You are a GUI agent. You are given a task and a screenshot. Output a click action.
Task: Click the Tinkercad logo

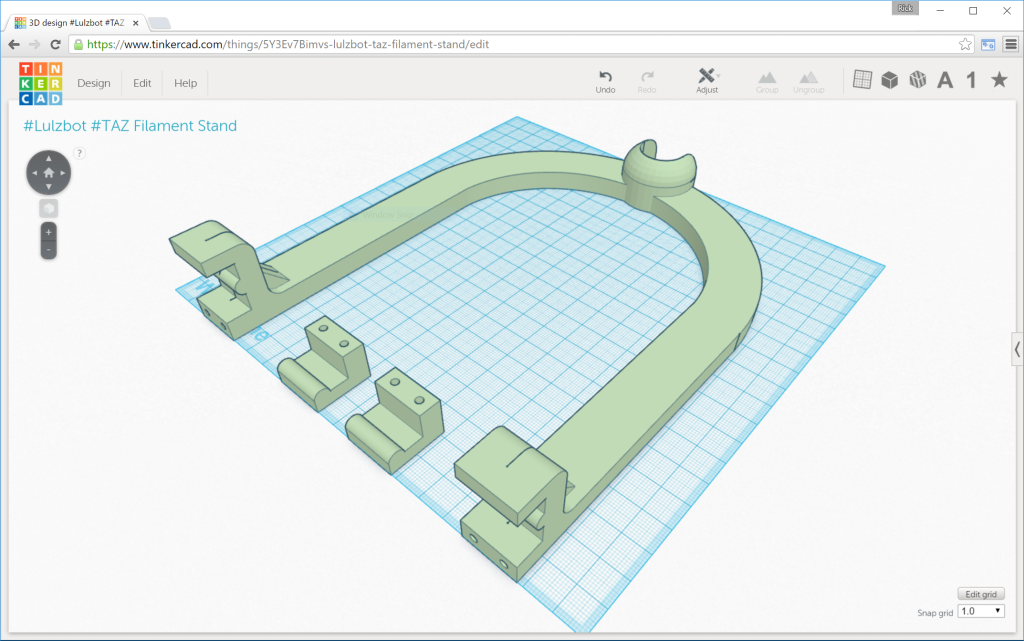pos(40,84)
